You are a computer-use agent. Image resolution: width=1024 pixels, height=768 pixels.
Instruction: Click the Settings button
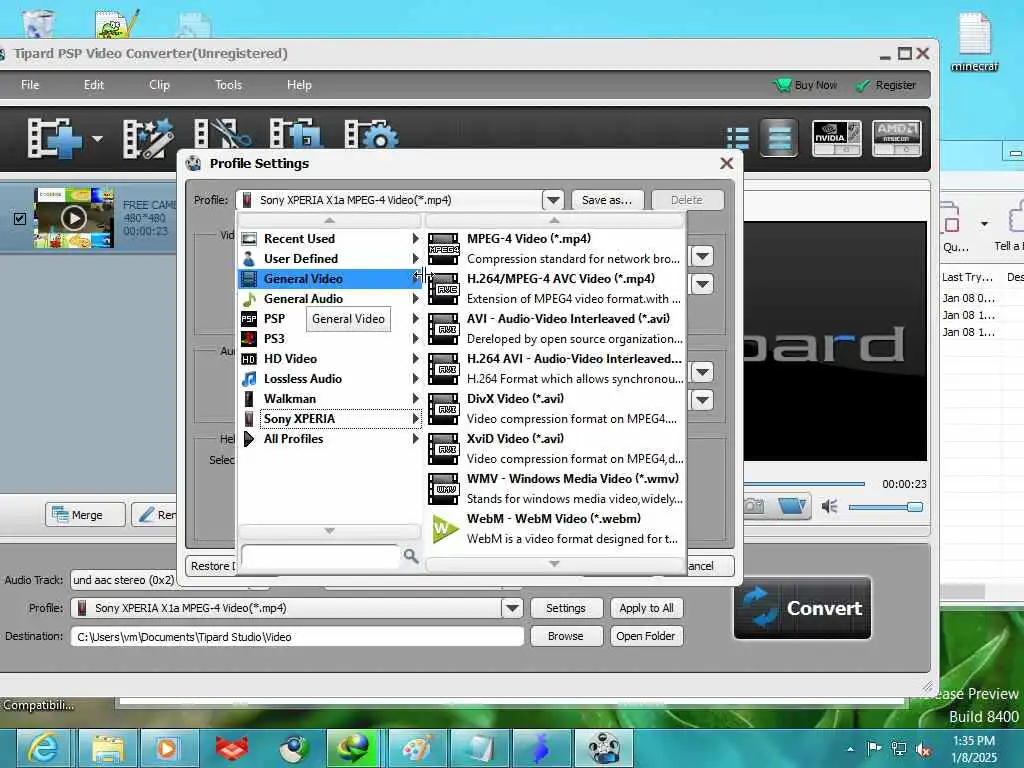point(566,608)
